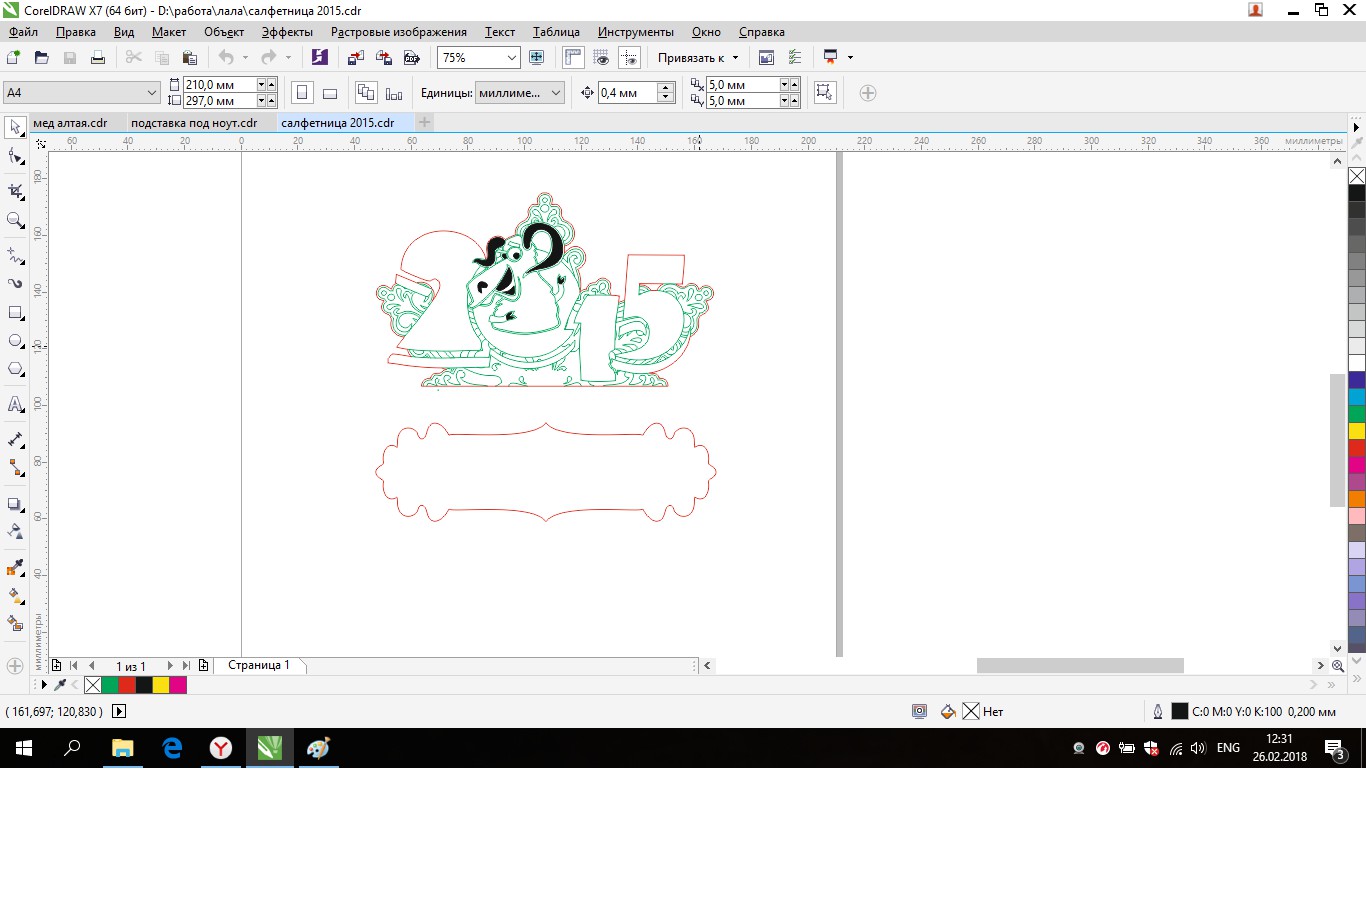Toggle Treat as filled button
Screen dimensions: 1366x900
coord(824,93)
